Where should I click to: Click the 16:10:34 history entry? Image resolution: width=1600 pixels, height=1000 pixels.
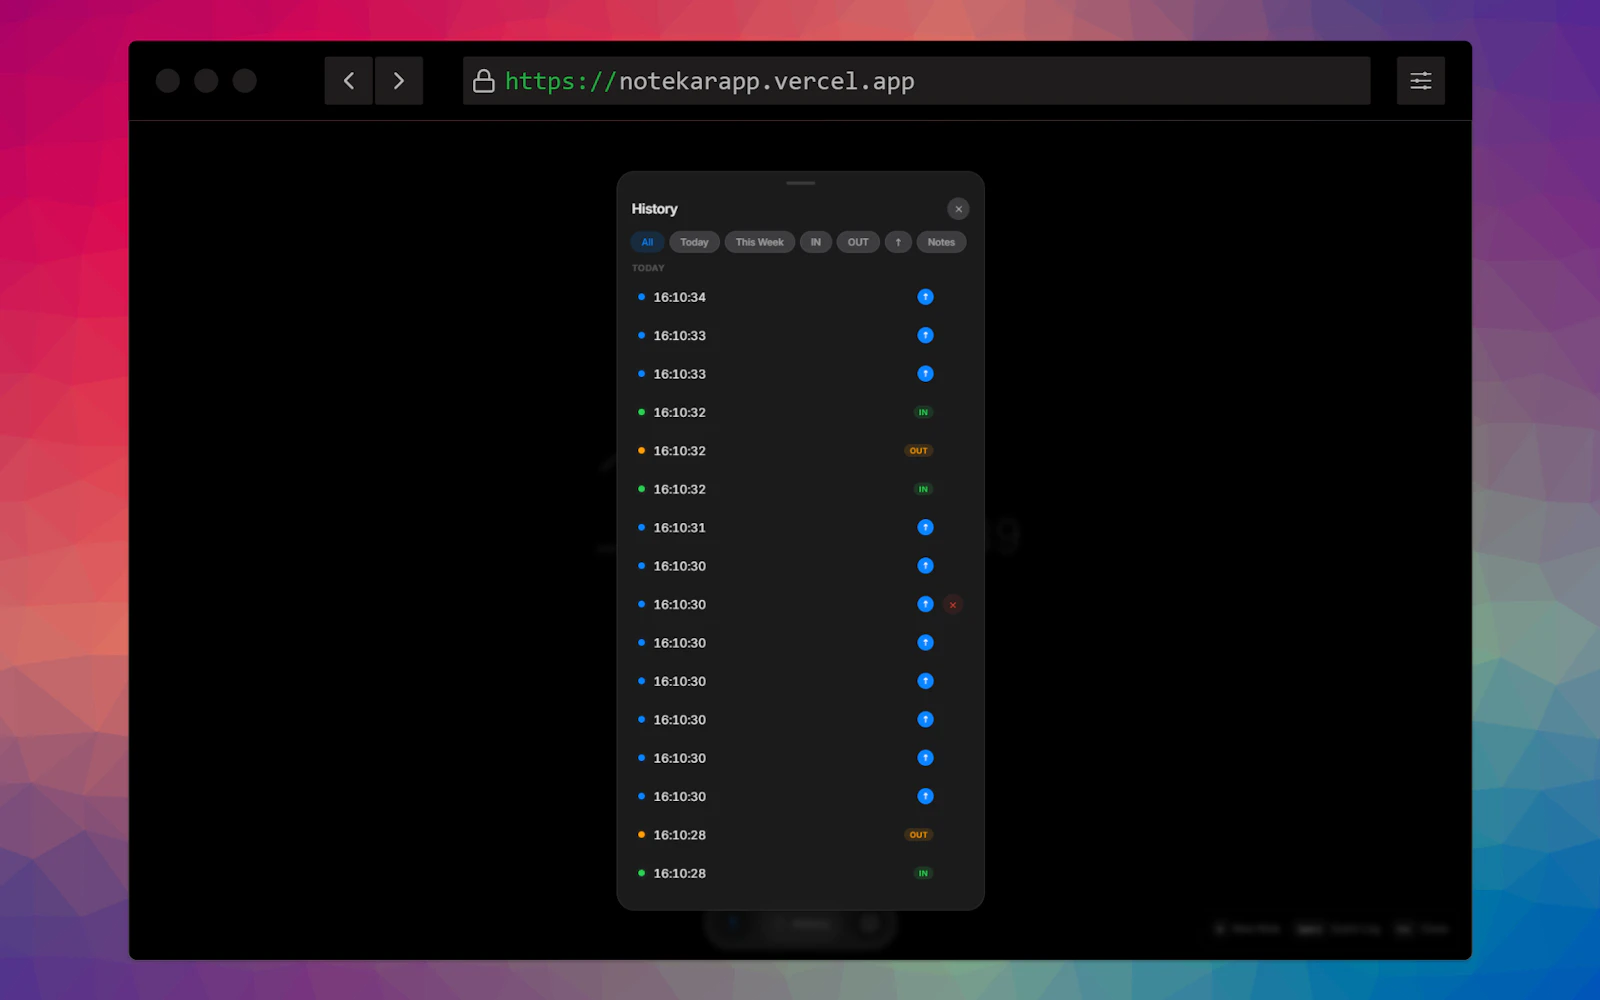pos(800,297)
